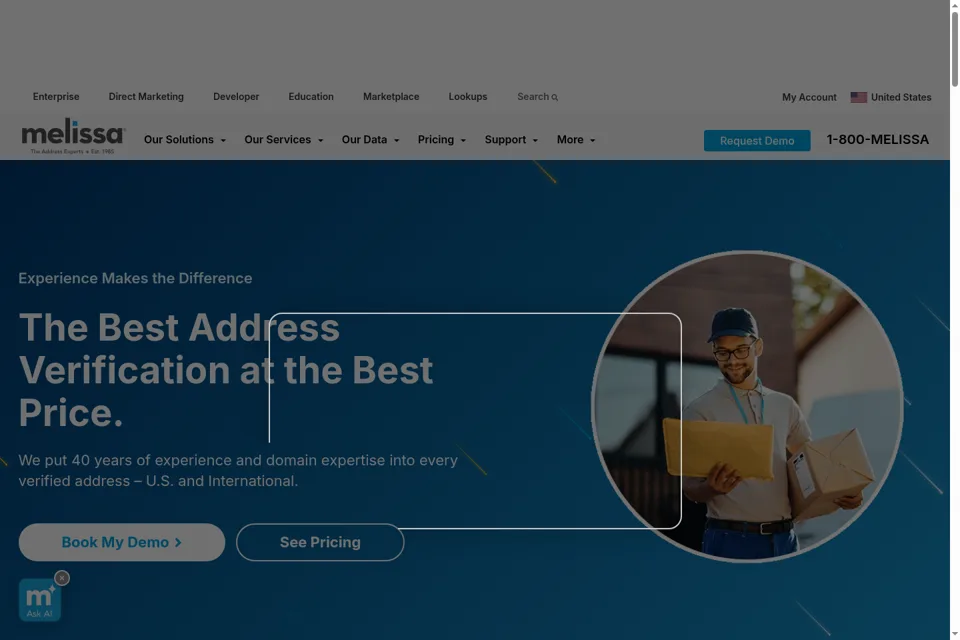Click the United States flag icon
Image resolution: width=960 pixels, height=640 pixels.
[x=858, y=97]
